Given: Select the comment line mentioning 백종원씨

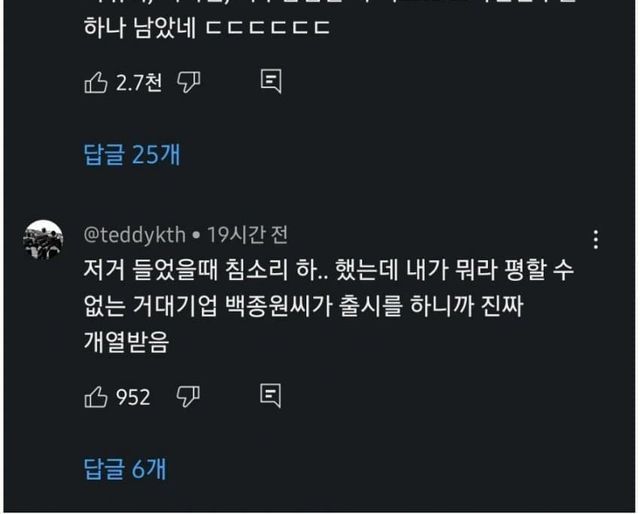Looking at the screenshot, I should coord(303,306).
